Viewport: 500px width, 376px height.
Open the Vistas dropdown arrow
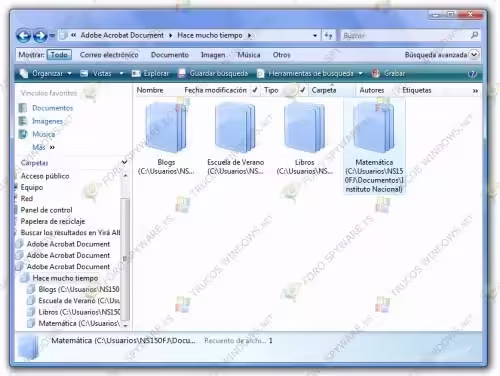[122, 73]
